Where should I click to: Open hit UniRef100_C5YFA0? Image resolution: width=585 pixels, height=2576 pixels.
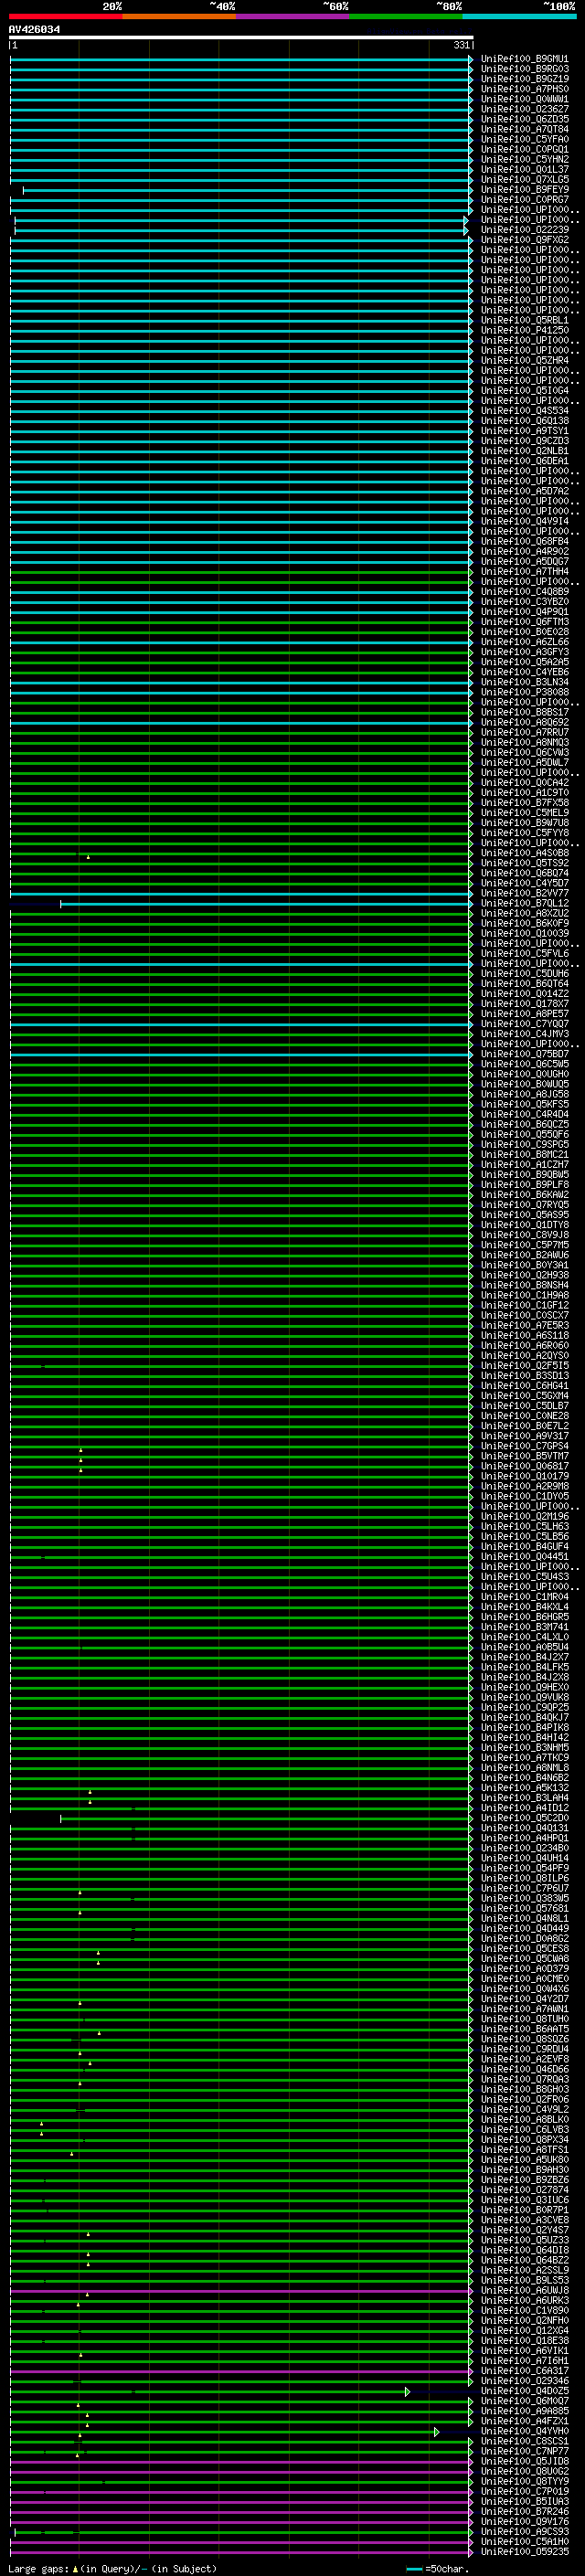[524, 139]
